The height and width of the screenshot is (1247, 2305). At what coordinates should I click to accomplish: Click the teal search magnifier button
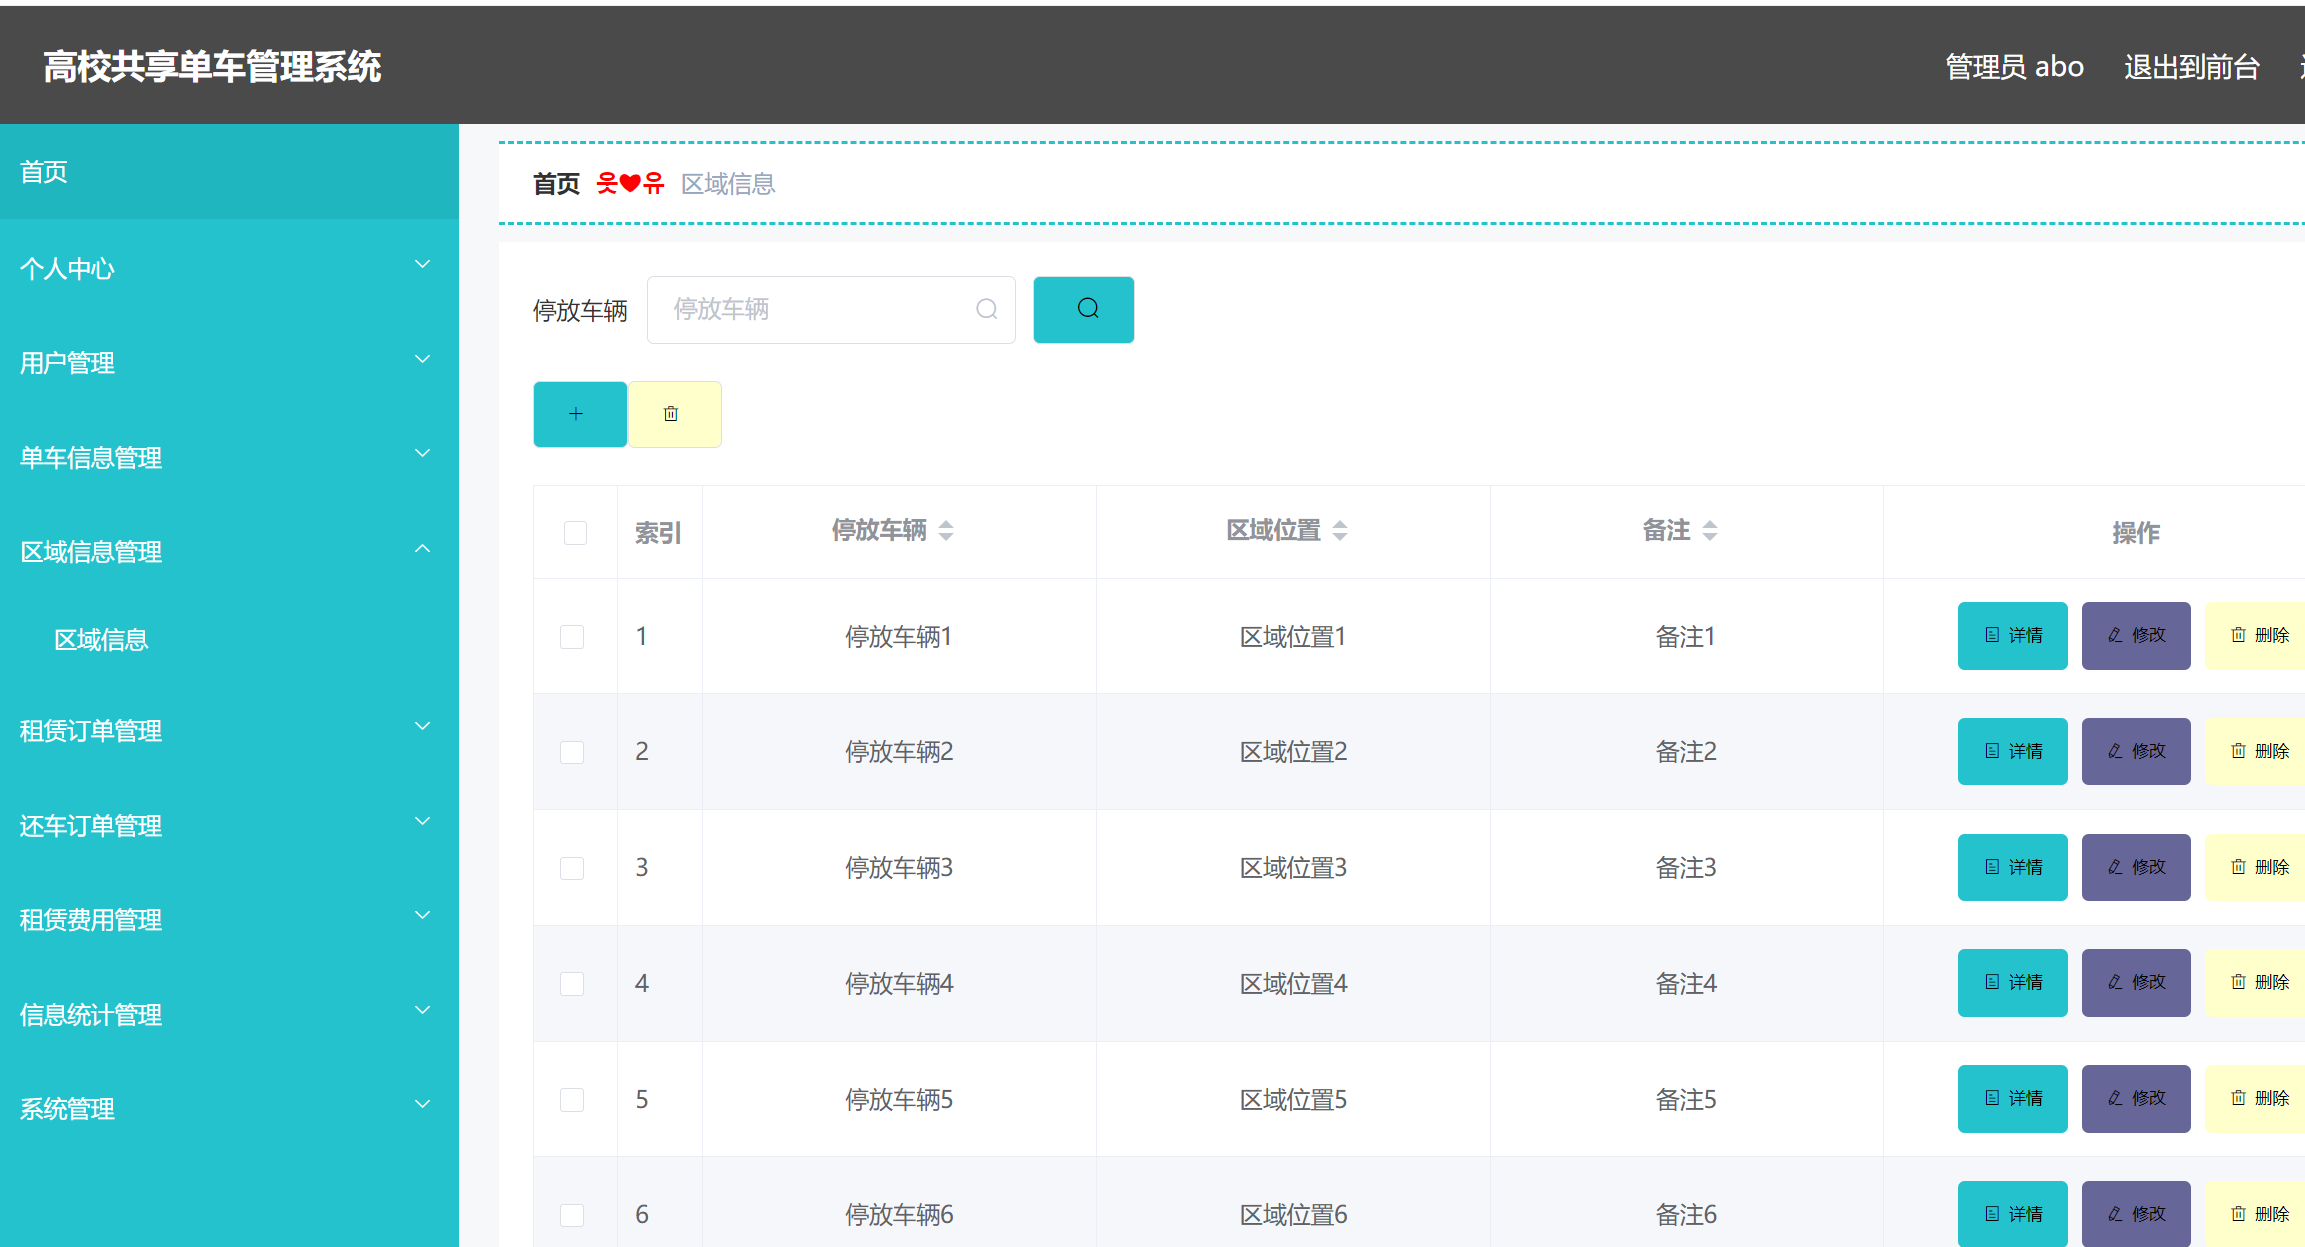[1083, 310]
